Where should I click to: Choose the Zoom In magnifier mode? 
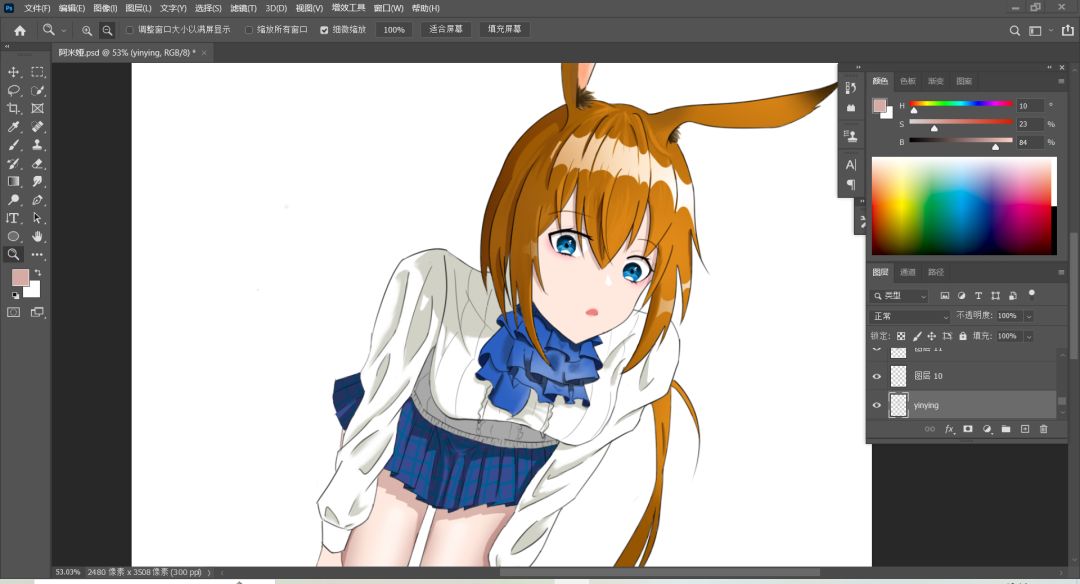point(87,30)
